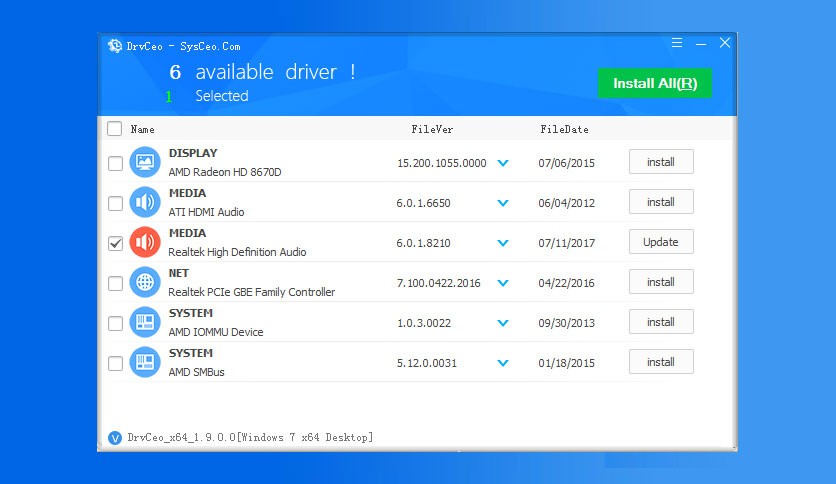
Task: Expand version dropdown for 5.12.0.0031
Action: (503, 363)
